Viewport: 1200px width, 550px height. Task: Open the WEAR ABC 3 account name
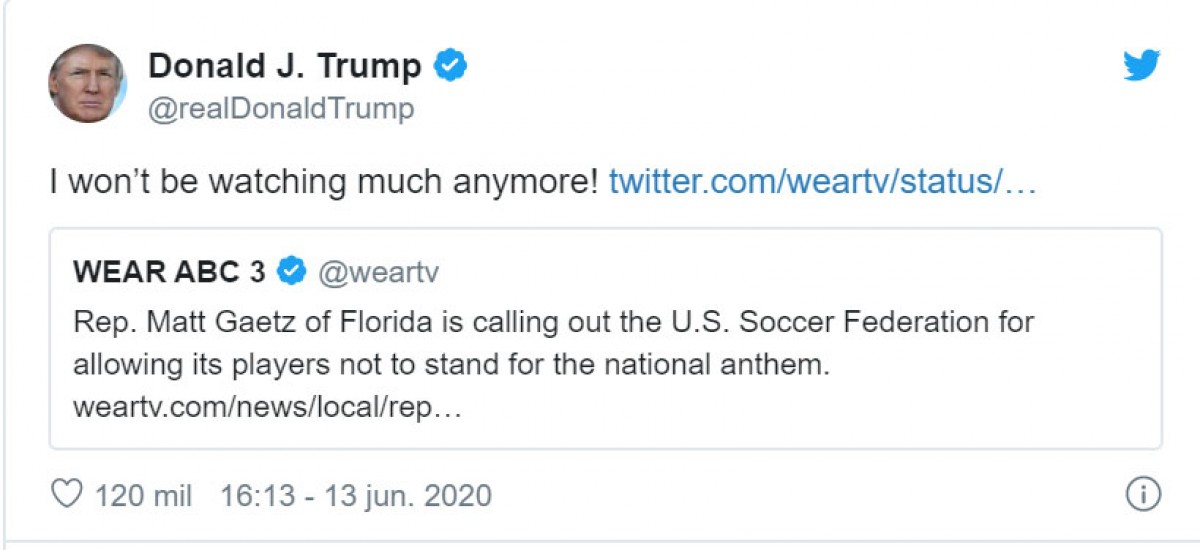(x=169, y=271)
